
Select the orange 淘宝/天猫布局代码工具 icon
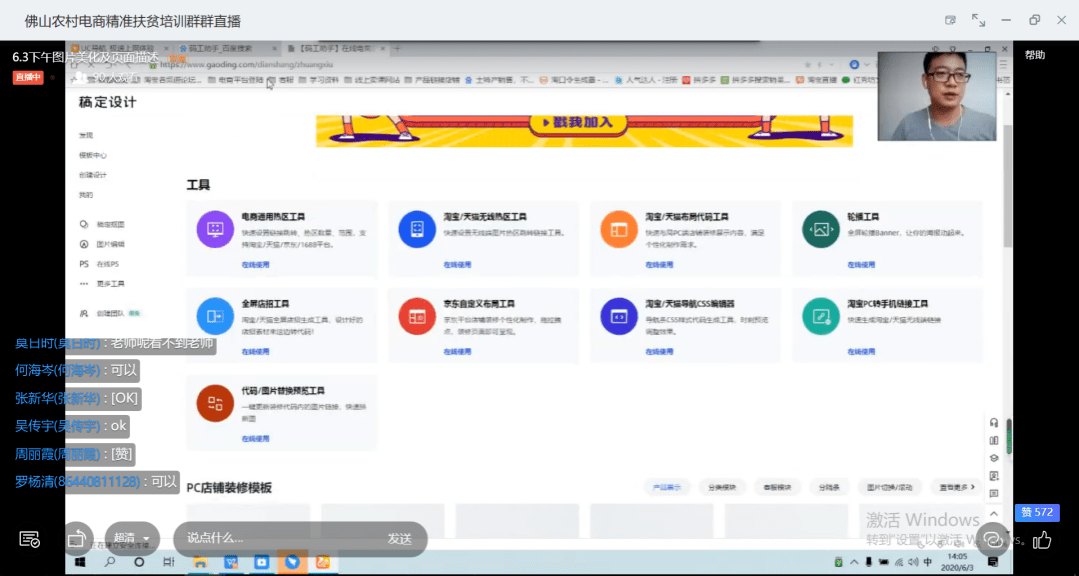618,229
